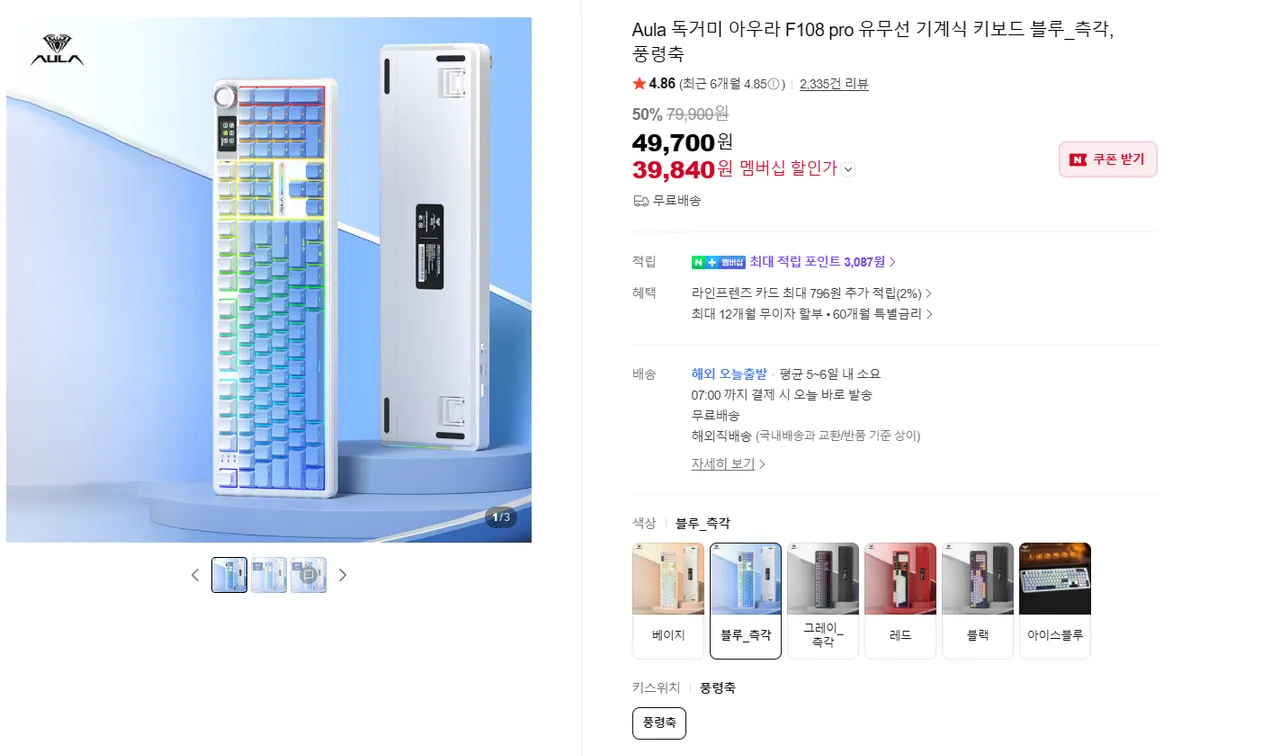Select the 베이지 color option

[668, 600]
